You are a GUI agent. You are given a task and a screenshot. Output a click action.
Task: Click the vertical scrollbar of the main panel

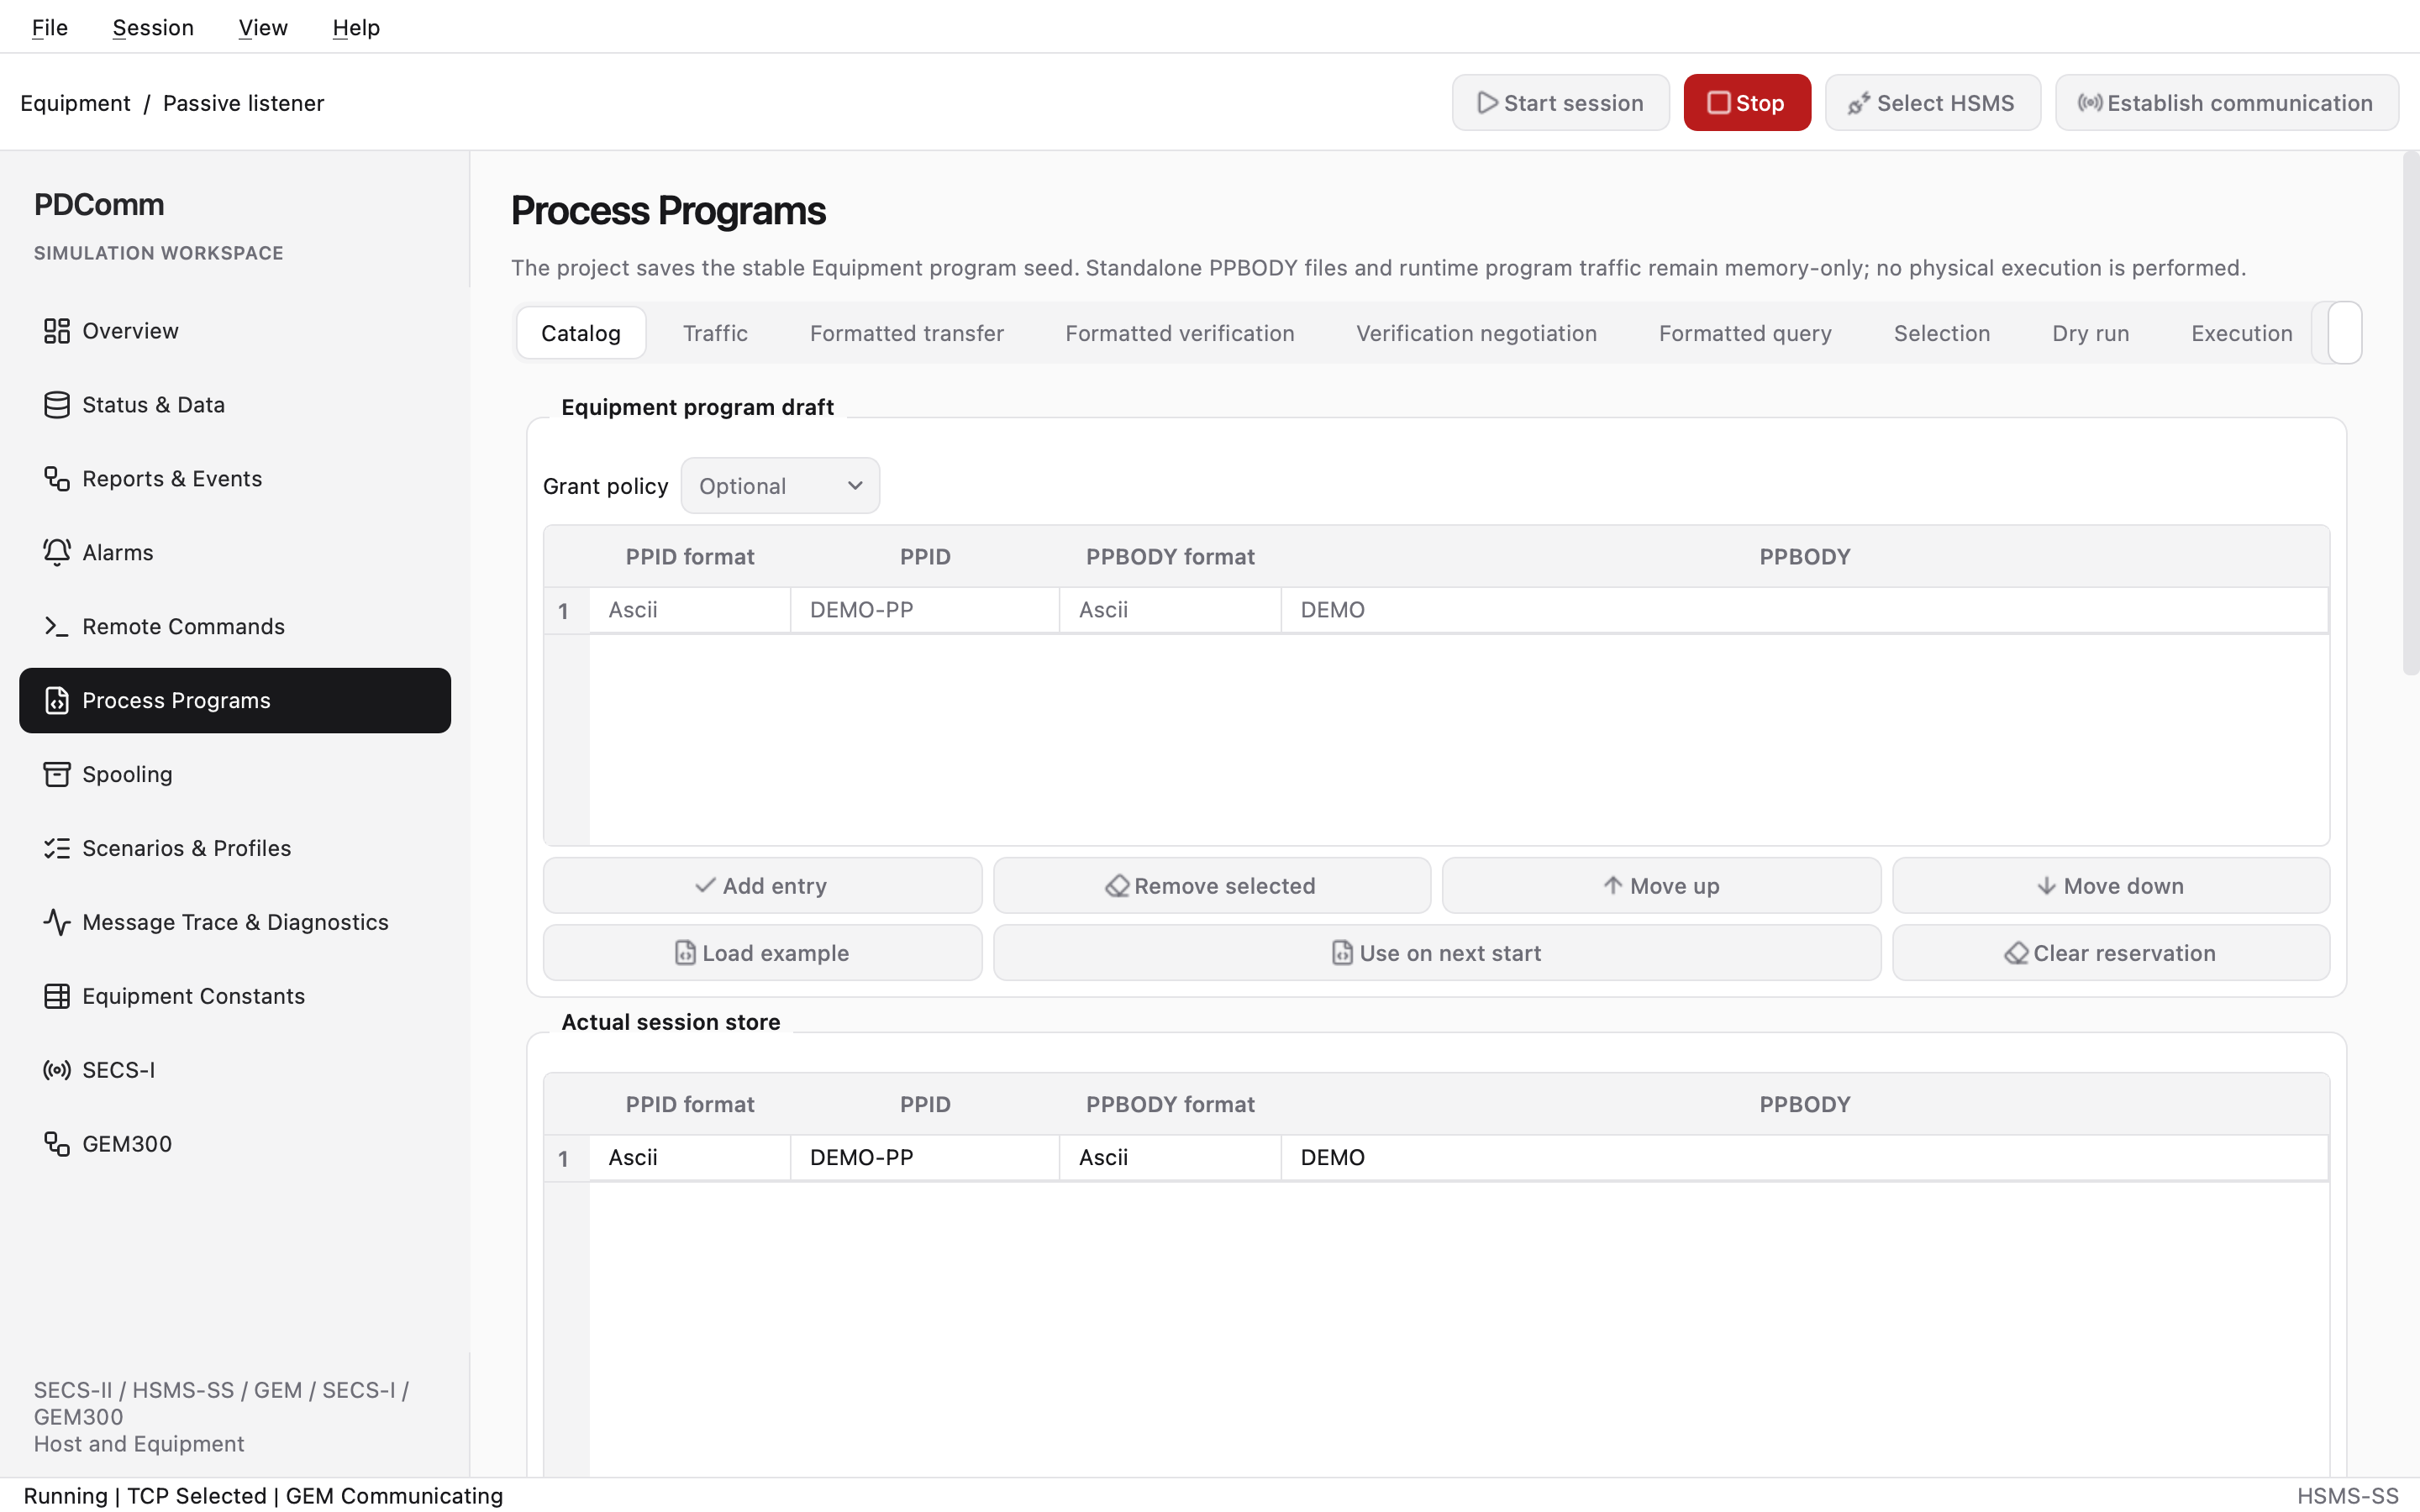tap(2411, 414)
